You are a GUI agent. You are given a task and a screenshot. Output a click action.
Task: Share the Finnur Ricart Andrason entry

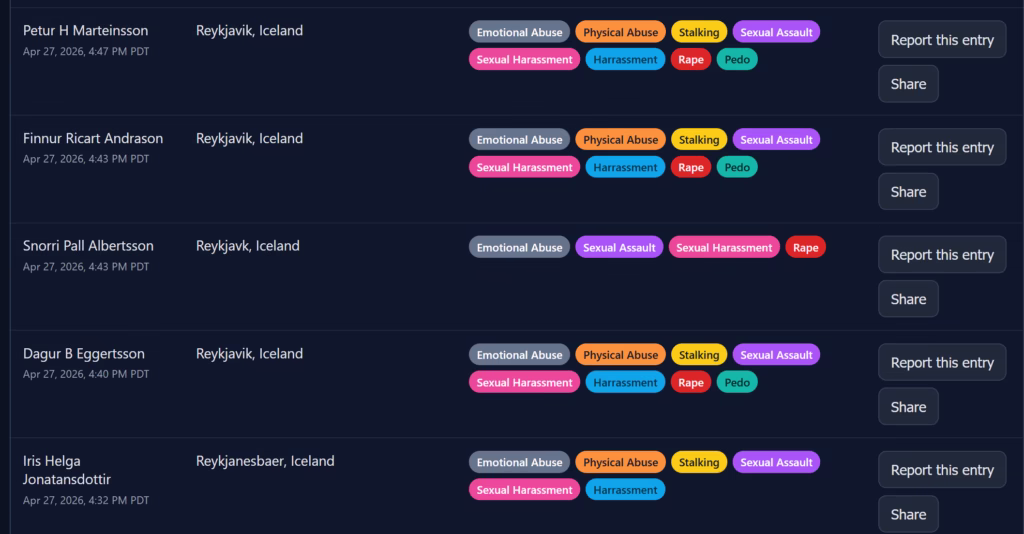pyautogui.click(x=908, y=191)
